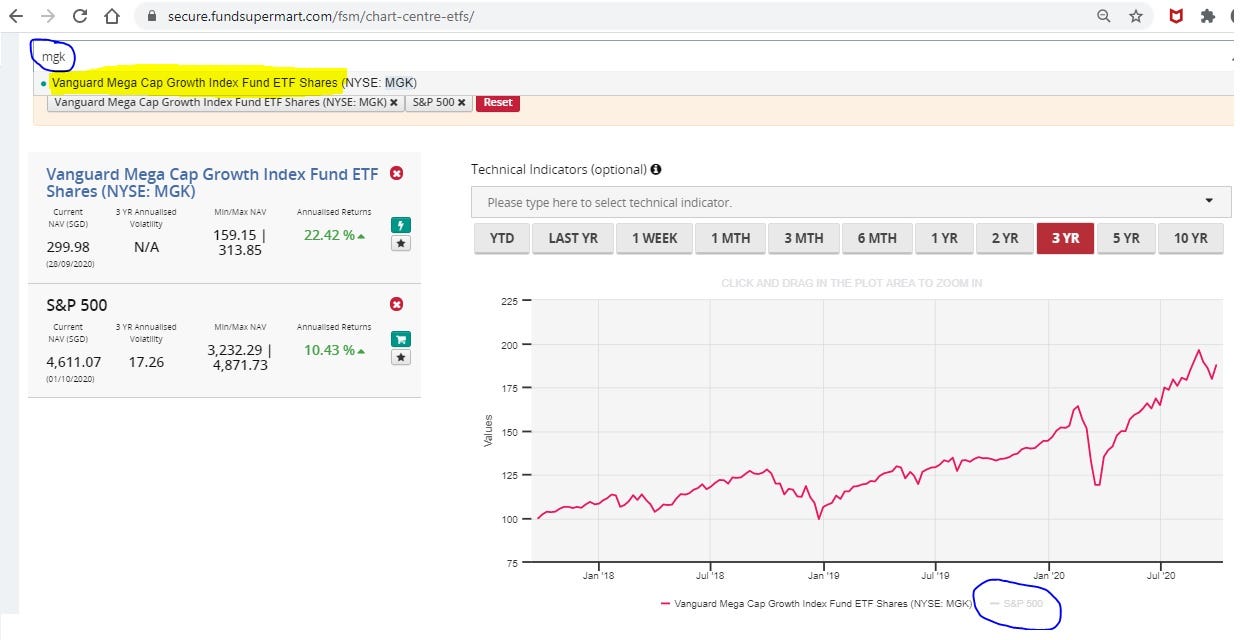Click MGK current NAV 299.98

point(68,247)
